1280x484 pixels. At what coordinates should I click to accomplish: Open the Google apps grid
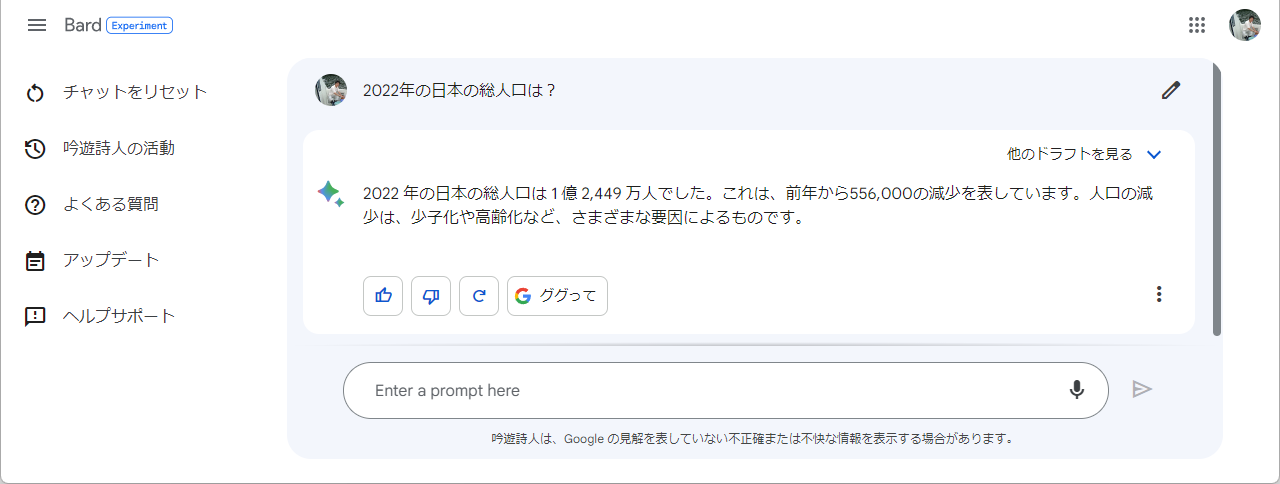[x=1197, y=25]
